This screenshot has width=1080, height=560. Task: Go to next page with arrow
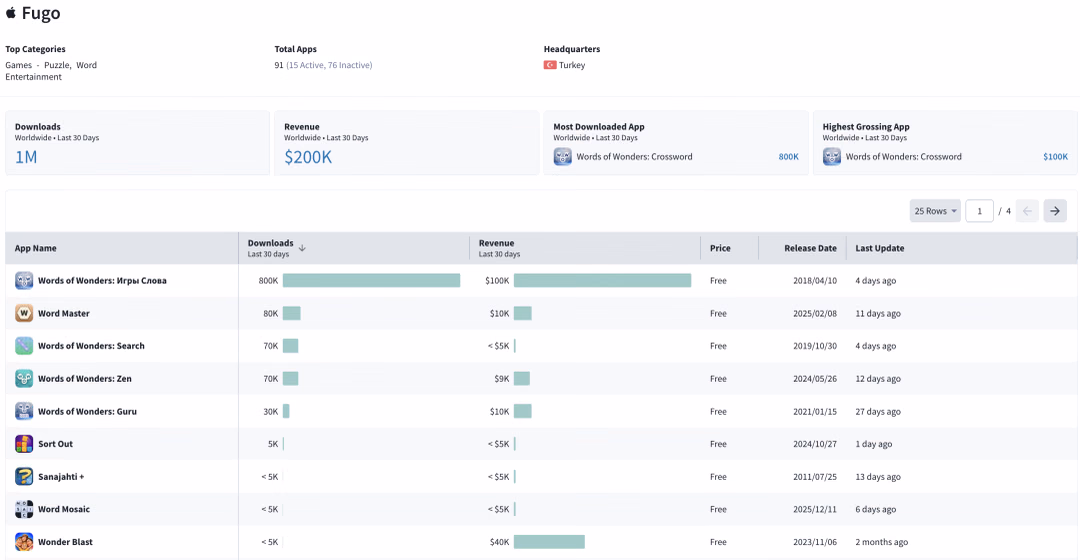(1055, 211)
